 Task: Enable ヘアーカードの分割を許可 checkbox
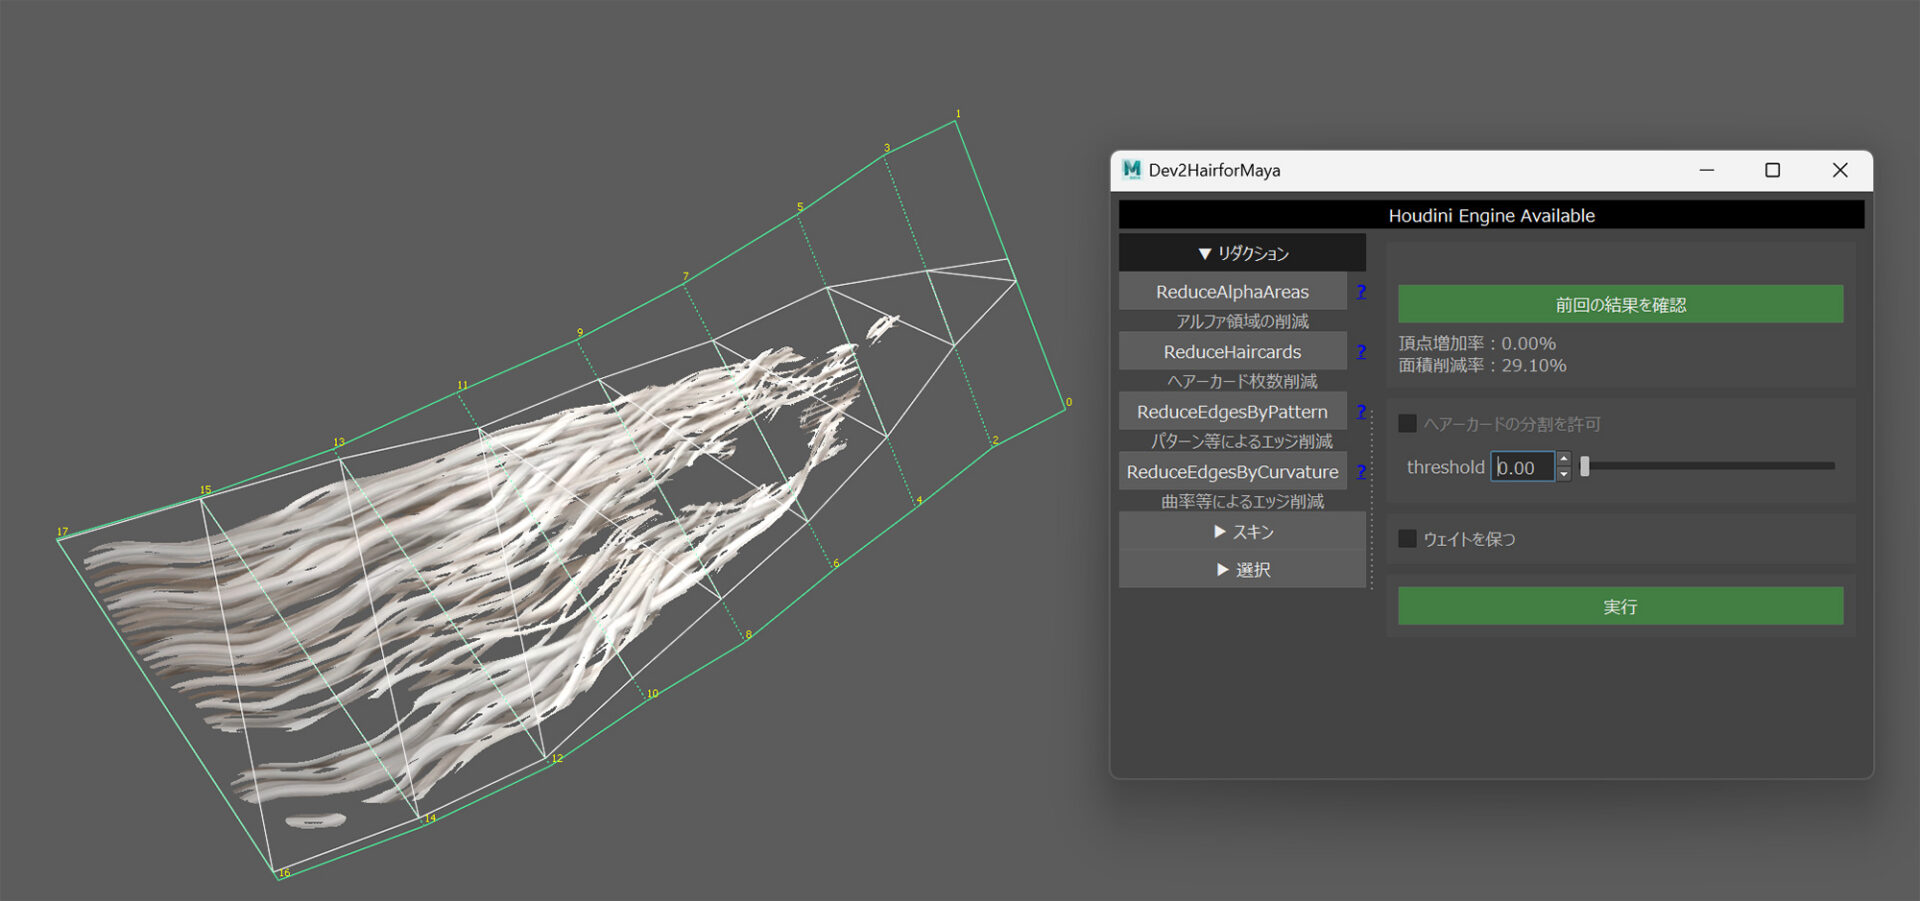pos(1407,424)
